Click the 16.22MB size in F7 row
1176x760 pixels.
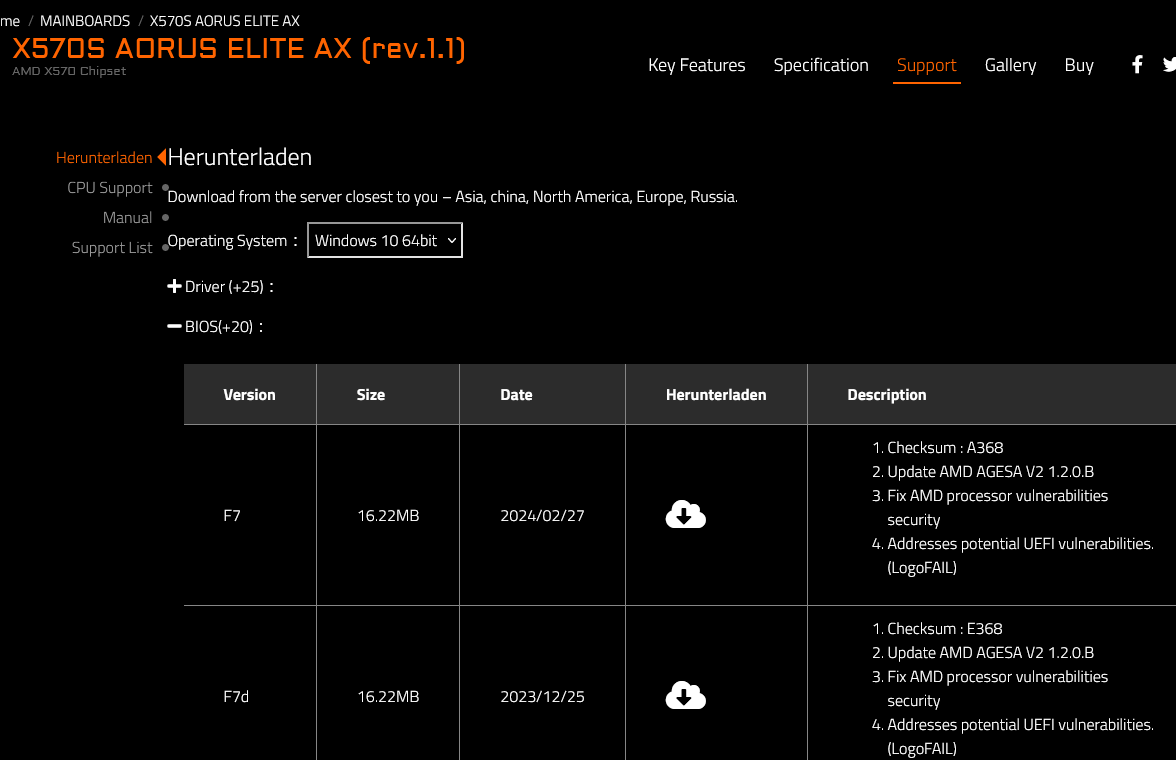[x=388, y=515]
